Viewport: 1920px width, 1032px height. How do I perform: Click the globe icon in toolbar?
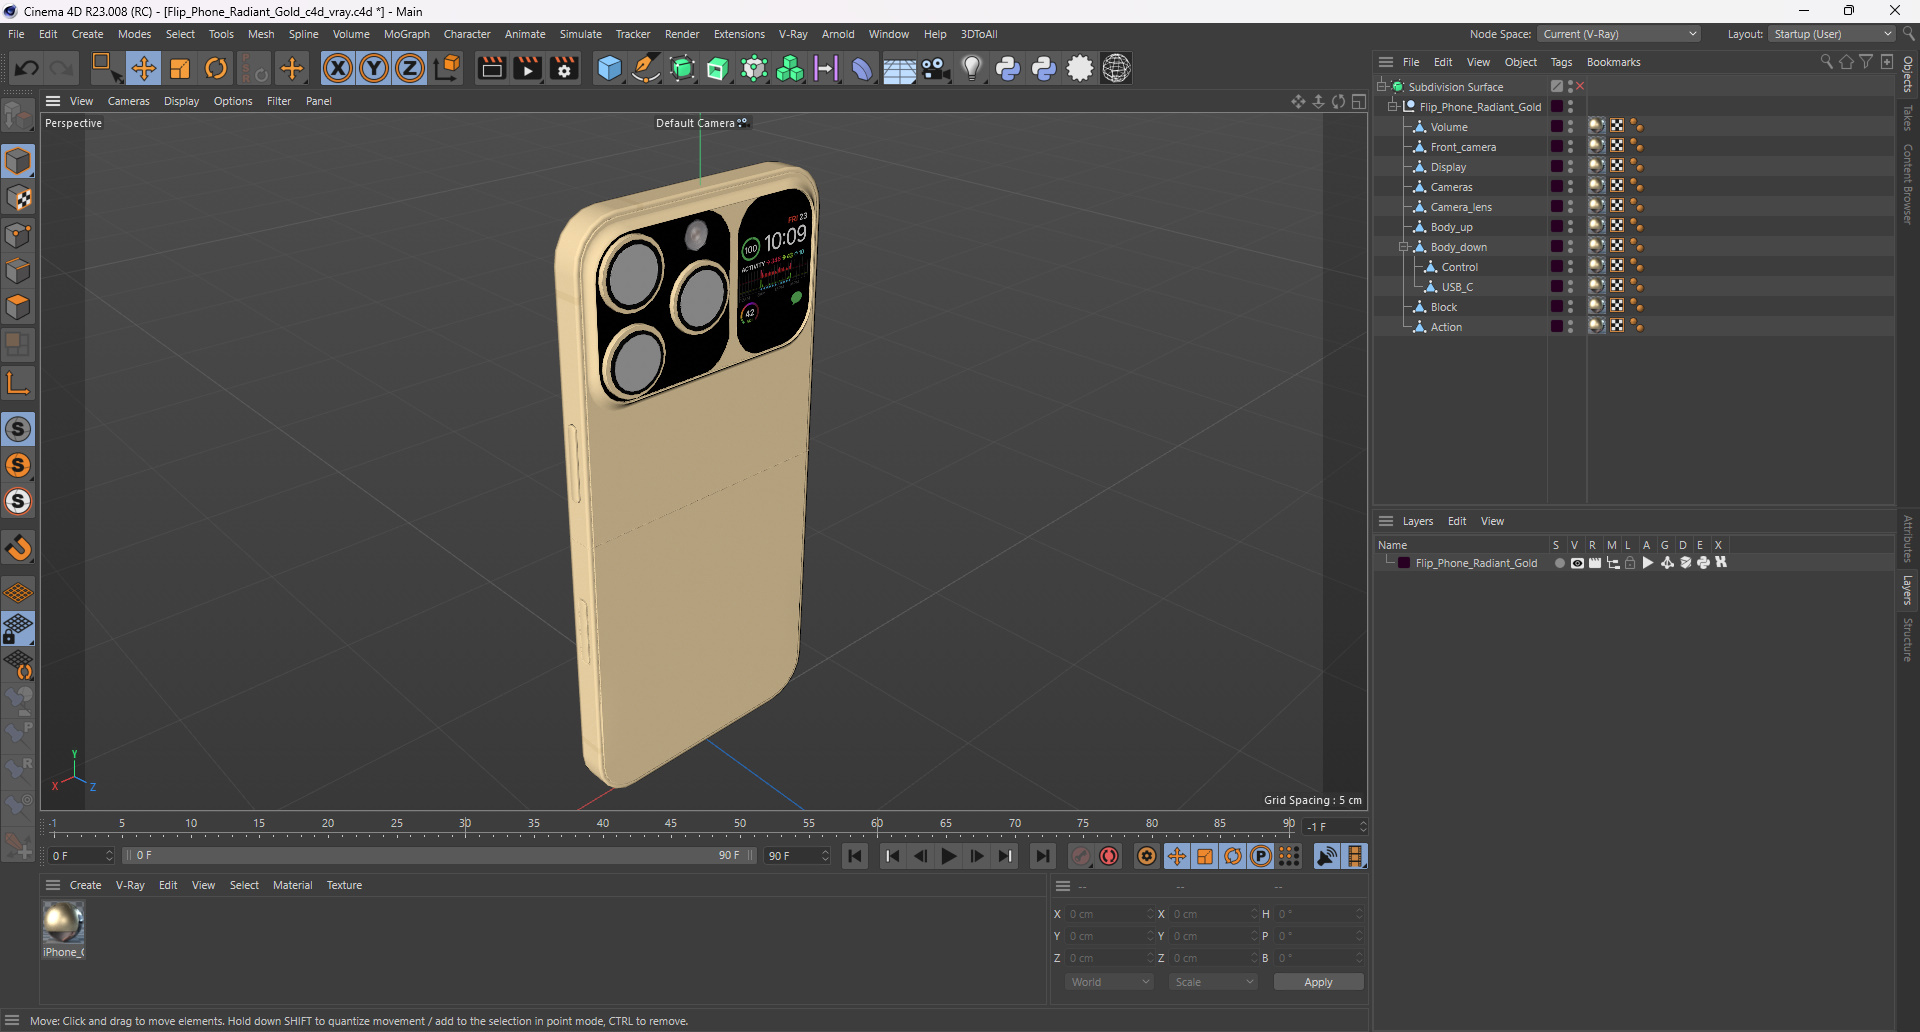pyautogui.click(x=1116, y=68)
